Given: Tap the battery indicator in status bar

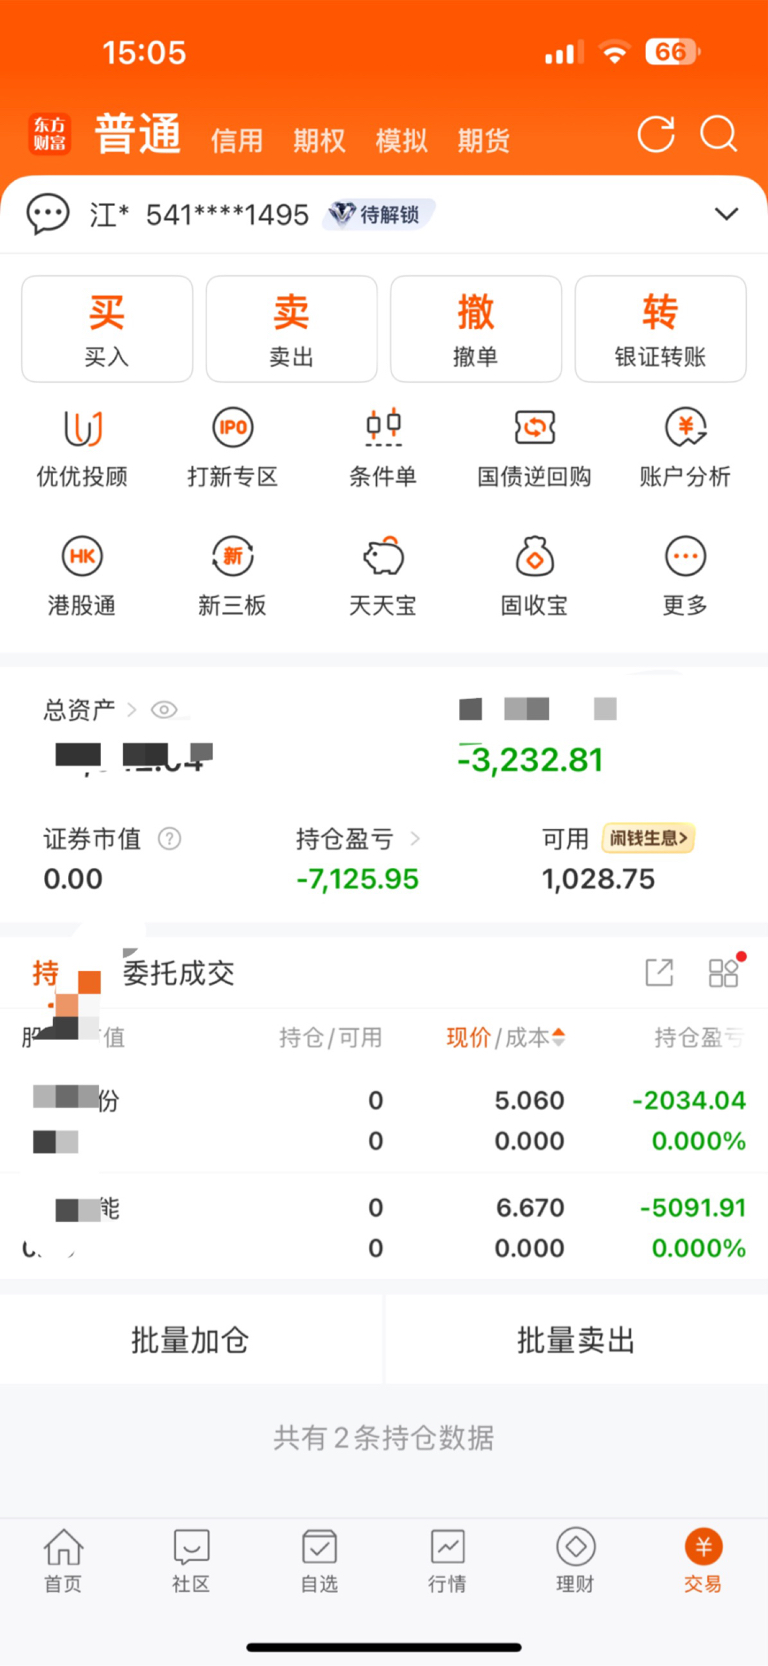Looking at the screenshot, I should click(673, 52).
